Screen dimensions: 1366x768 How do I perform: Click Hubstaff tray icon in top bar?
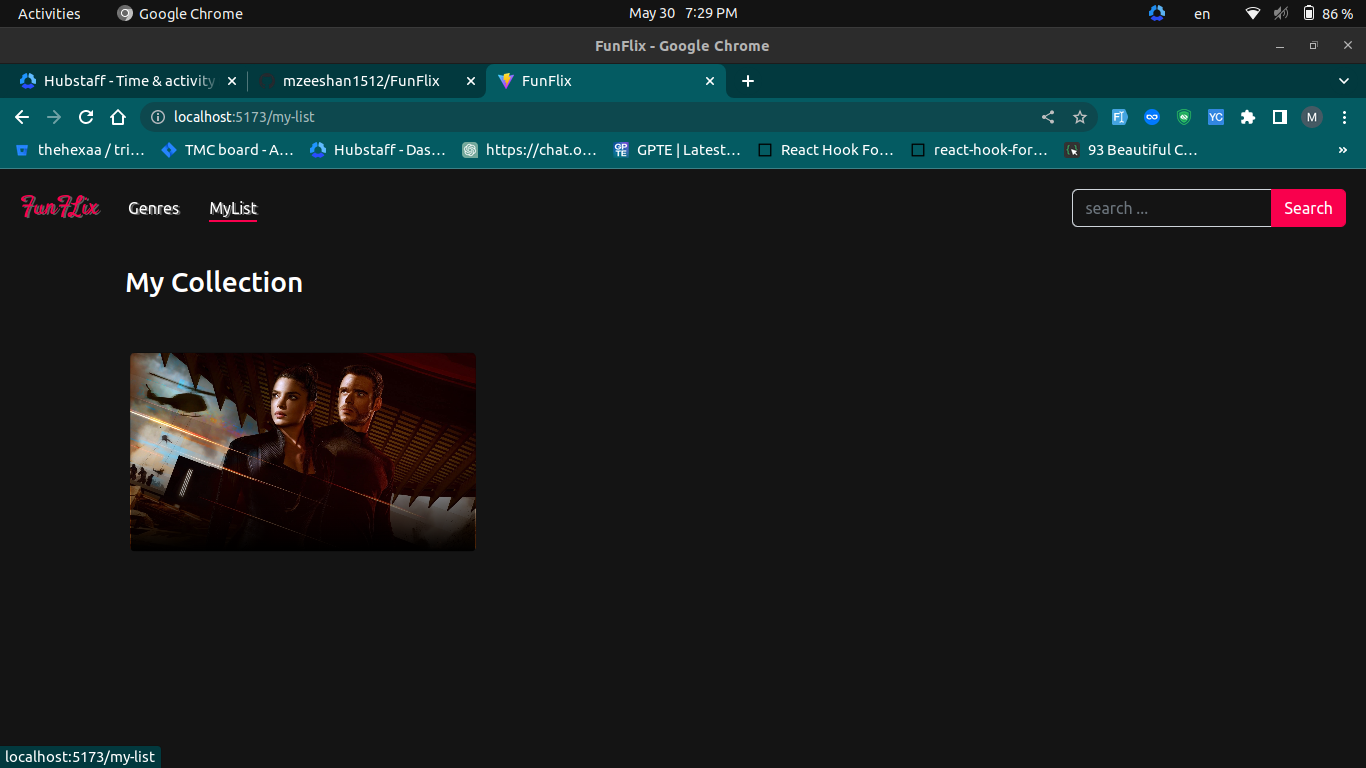tap(1157, 13)
